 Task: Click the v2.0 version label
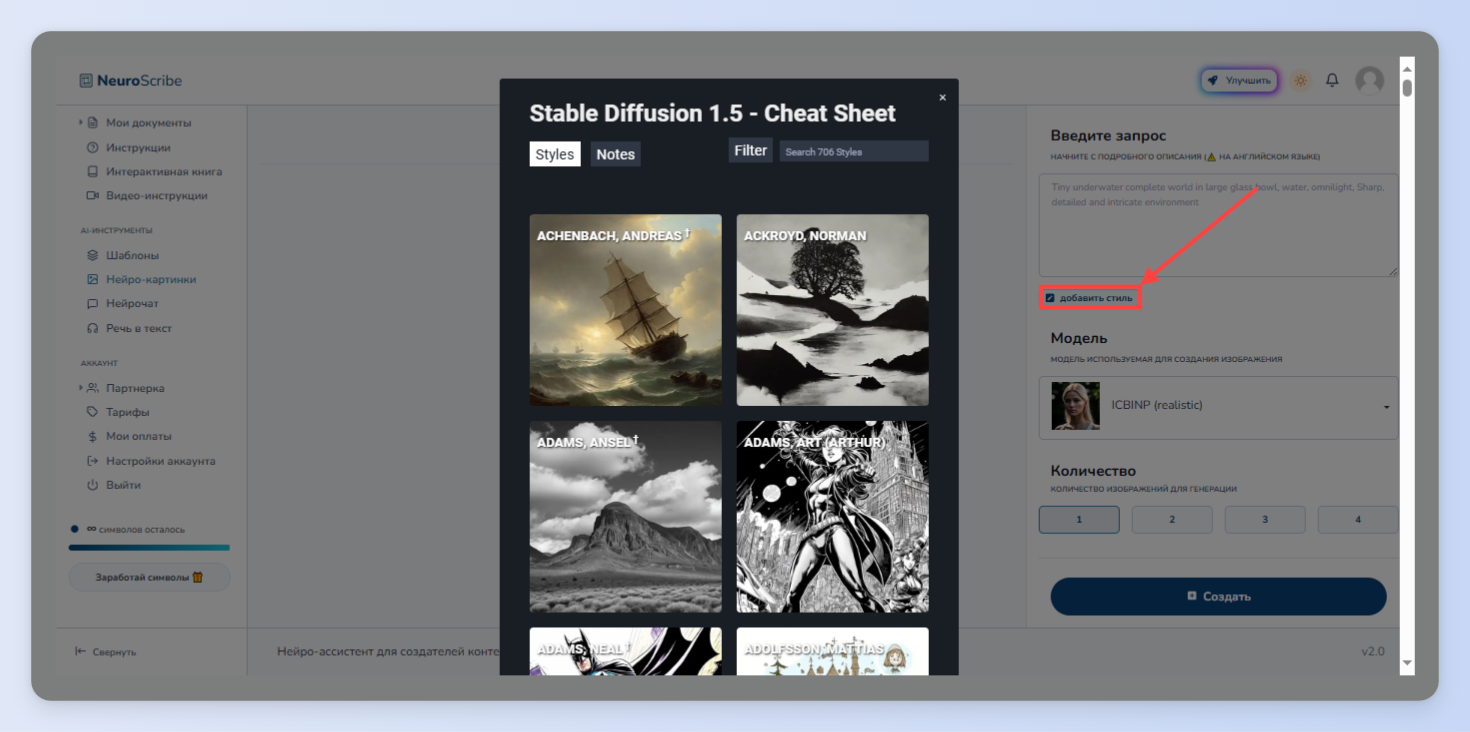click(x=1373, y=652)
